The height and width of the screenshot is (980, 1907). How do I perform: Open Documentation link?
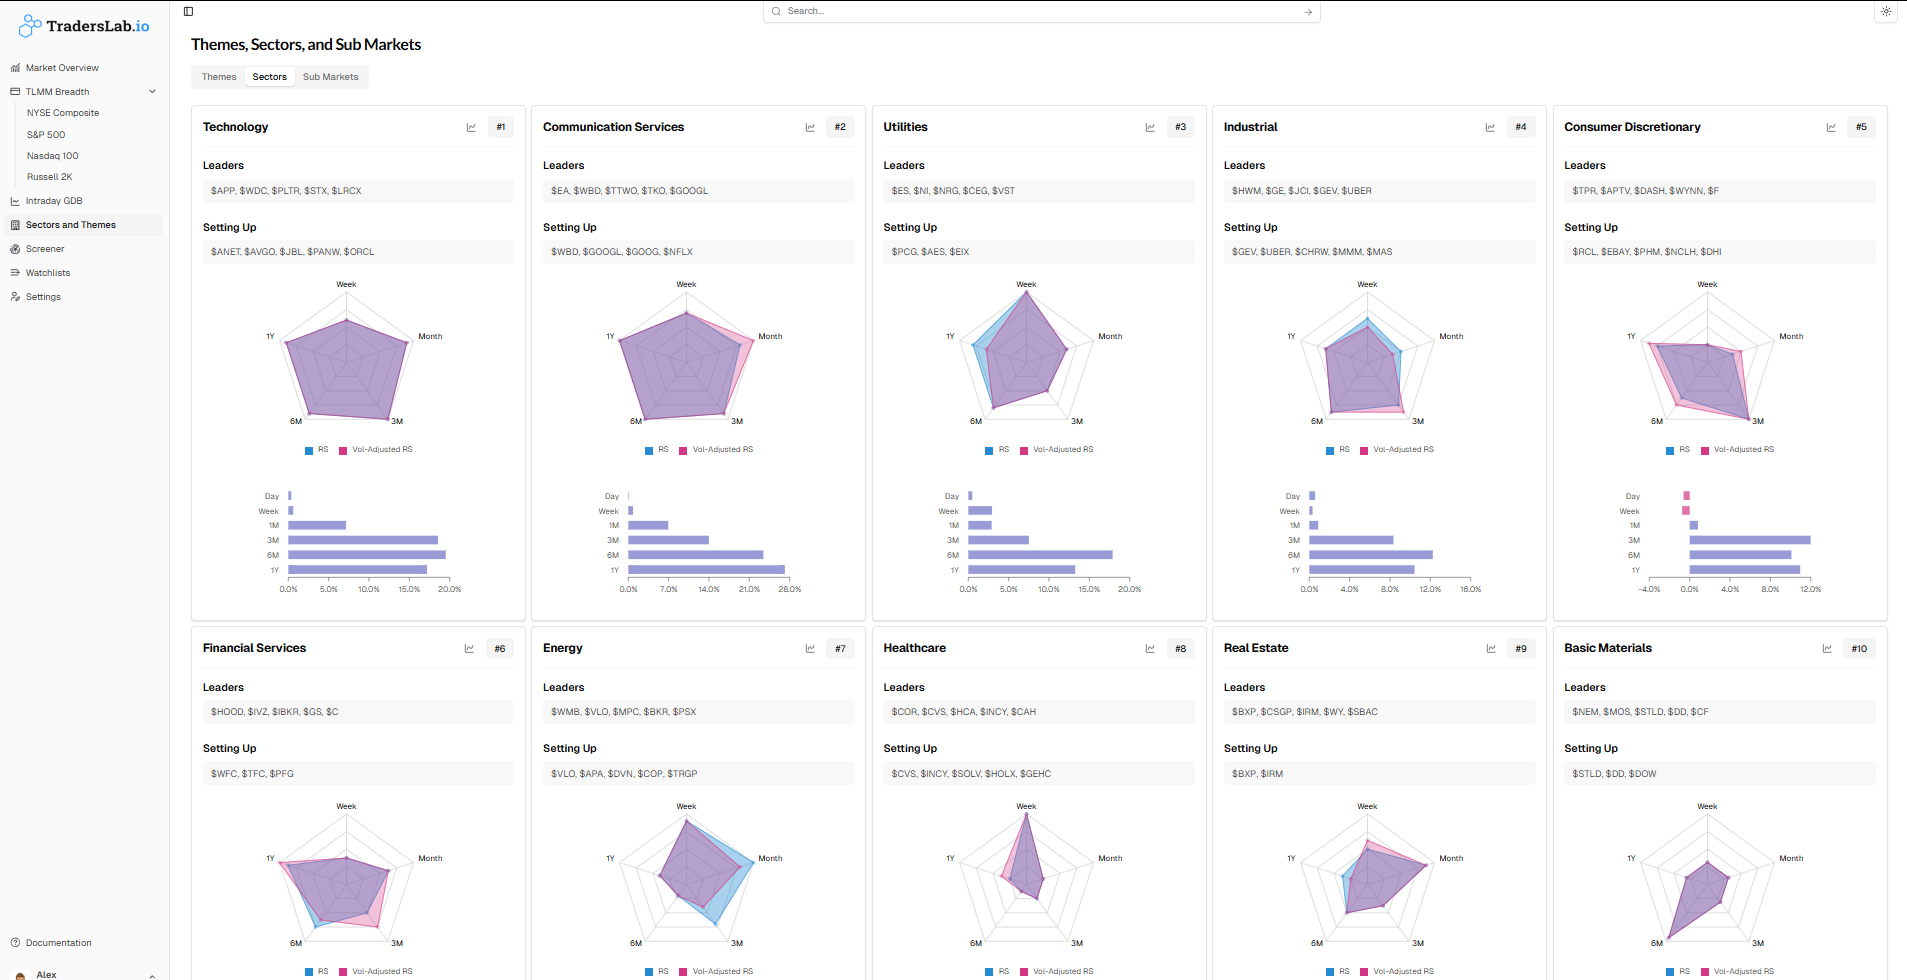pos(58,943)
